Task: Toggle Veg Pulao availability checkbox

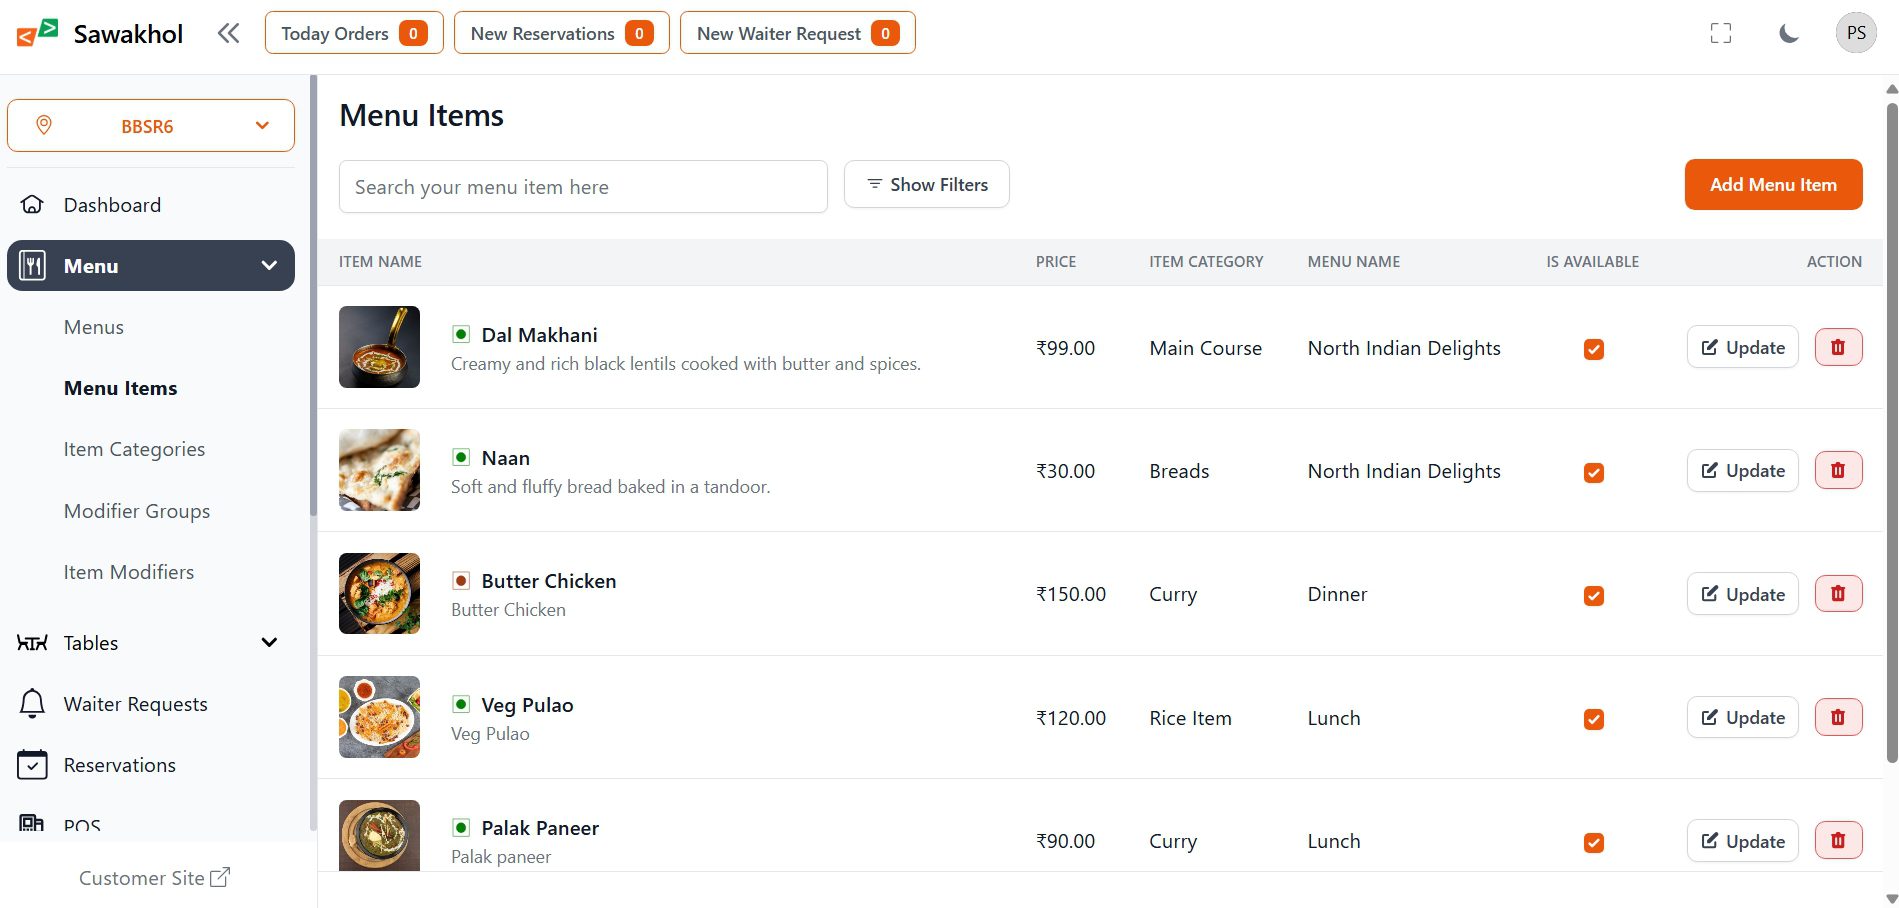Action: [x=1593, y=719]
